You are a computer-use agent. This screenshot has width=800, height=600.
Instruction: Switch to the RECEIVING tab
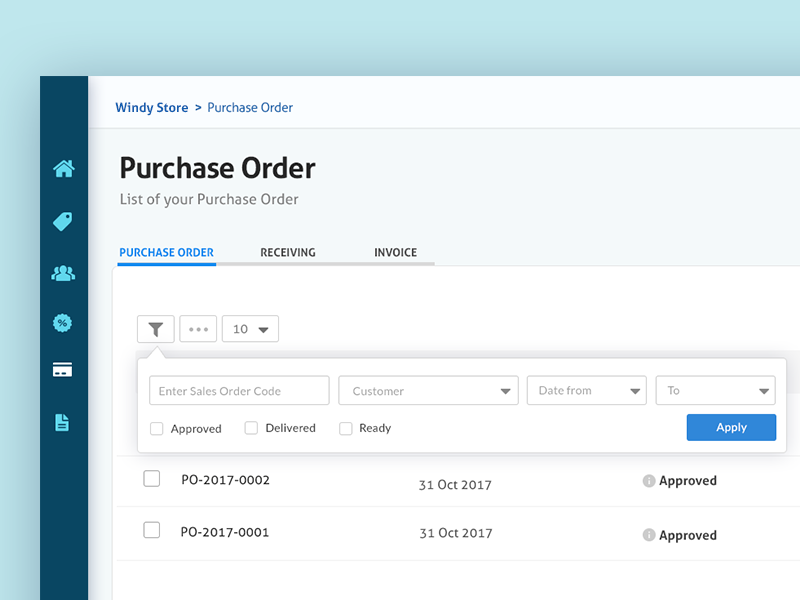click(288, 253)
